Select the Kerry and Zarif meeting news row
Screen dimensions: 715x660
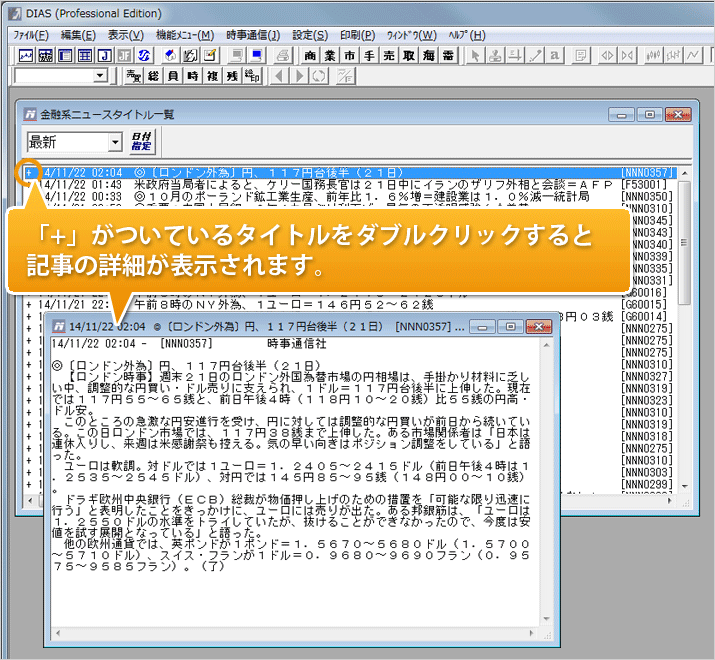330,185
